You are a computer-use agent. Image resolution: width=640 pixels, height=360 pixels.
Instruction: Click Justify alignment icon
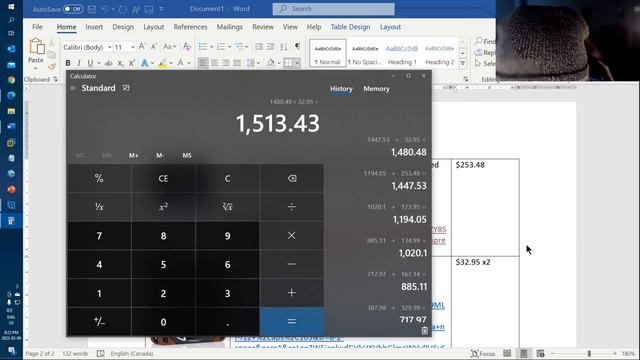coord(237,63)
